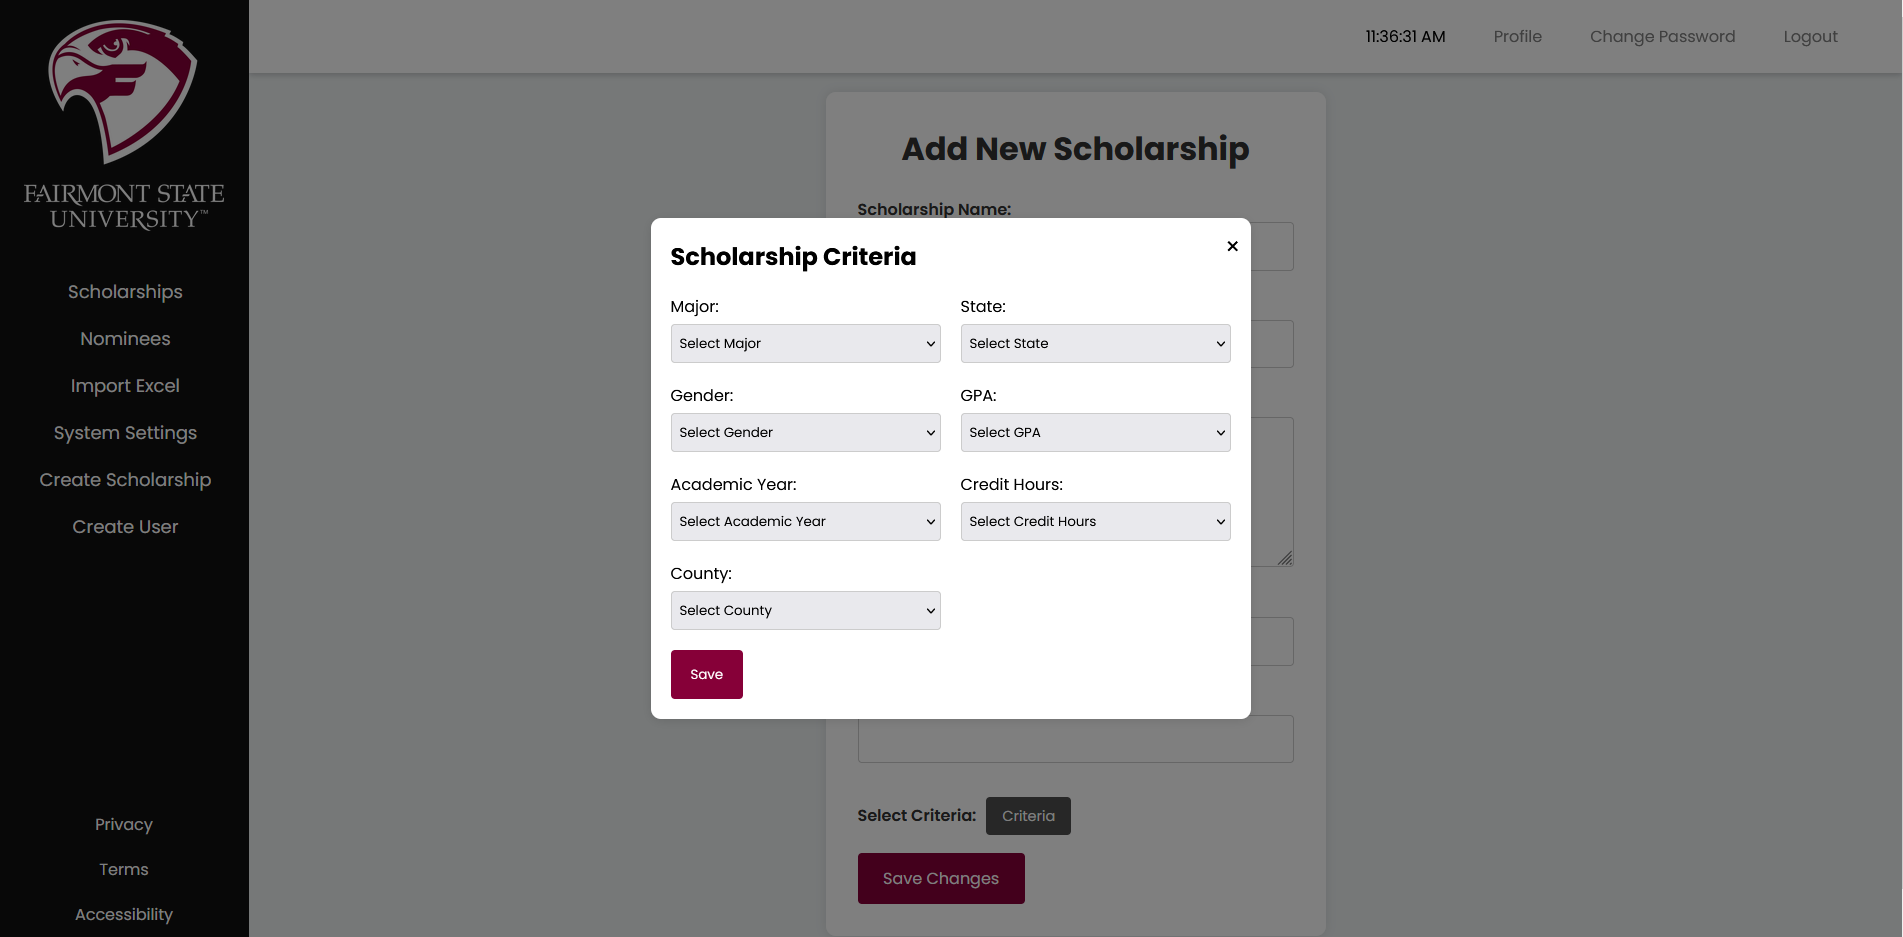Expand the Select State dropdown
1903x937 pixels.
[x=1095, y=343]
